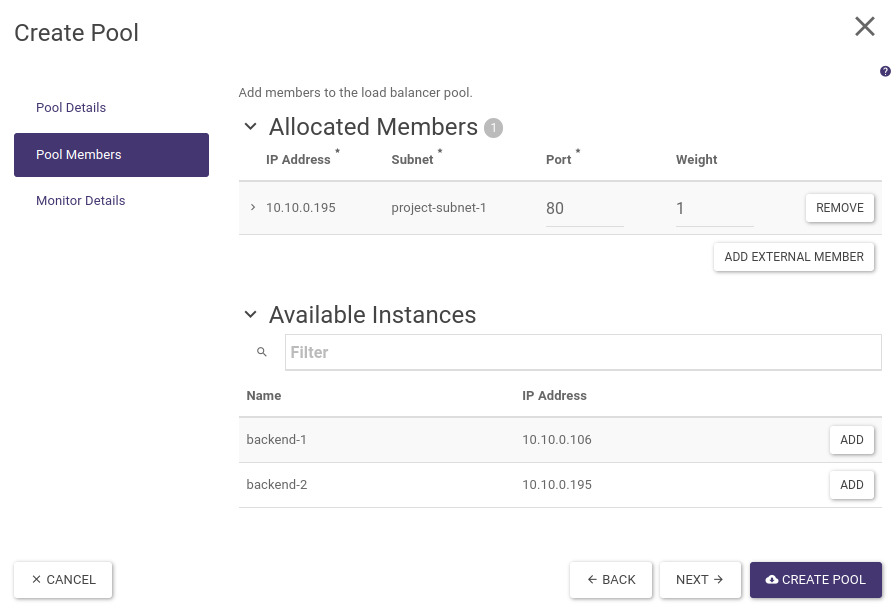Go back to the previous step
Image resolution: width=891 pixels, height=608 pixels.
(x=611, y=580)
